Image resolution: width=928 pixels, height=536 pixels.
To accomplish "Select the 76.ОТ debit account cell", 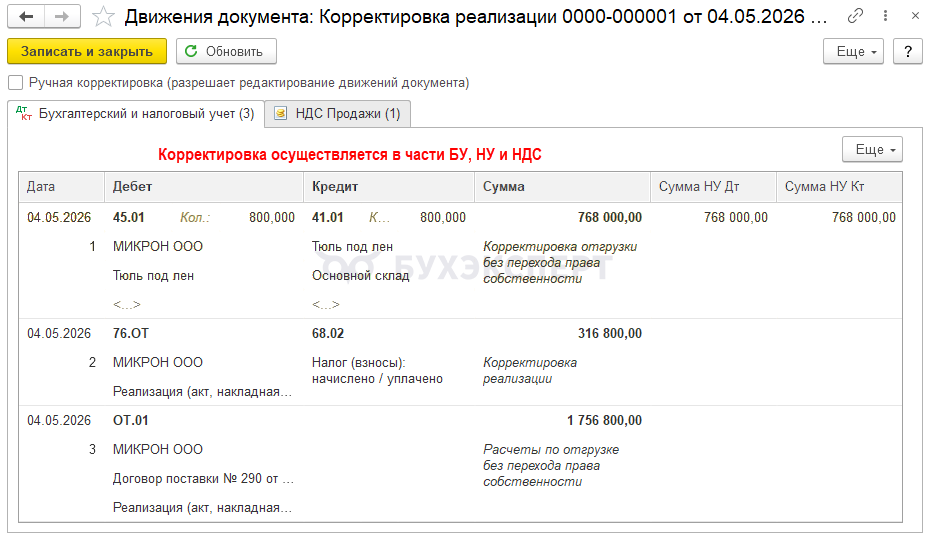I will point(131,333).
